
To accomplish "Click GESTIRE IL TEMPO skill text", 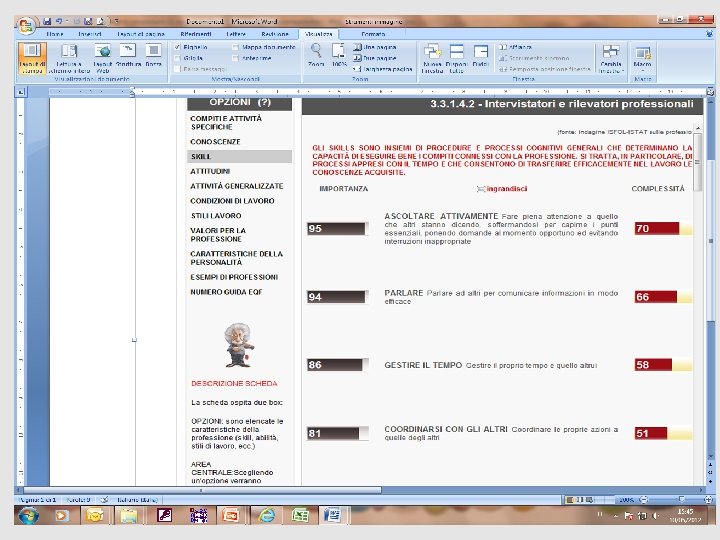I will click(423, 365).
